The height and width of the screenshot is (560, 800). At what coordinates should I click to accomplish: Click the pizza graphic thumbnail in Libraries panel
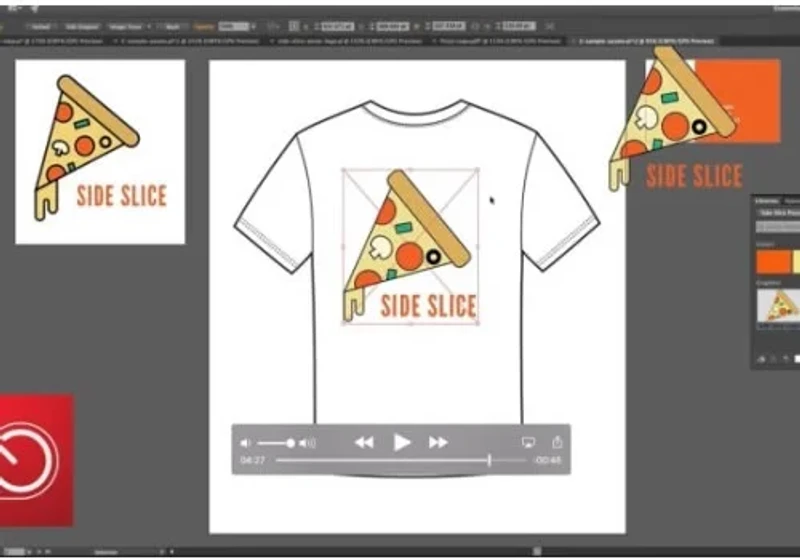click(x=778, y=306)
